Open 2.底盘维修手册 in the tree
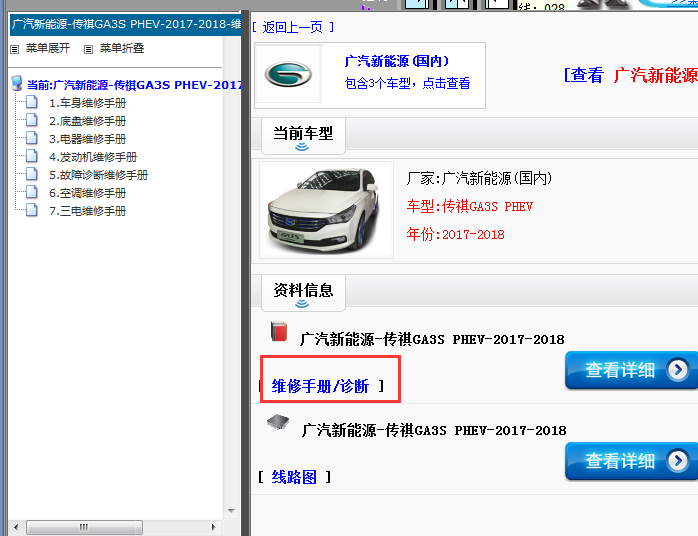Screen dimensions: 698x536 click(x=87, y=121)
